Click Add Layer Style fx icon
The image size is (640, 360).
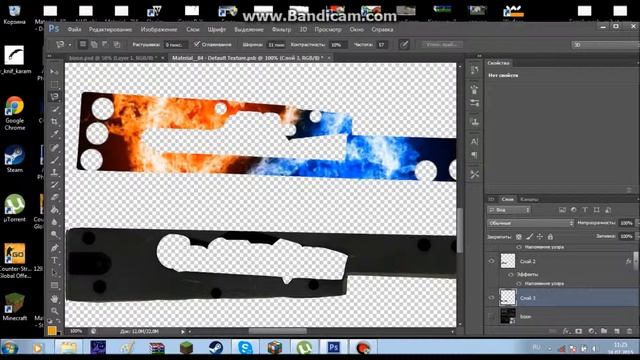566,331
